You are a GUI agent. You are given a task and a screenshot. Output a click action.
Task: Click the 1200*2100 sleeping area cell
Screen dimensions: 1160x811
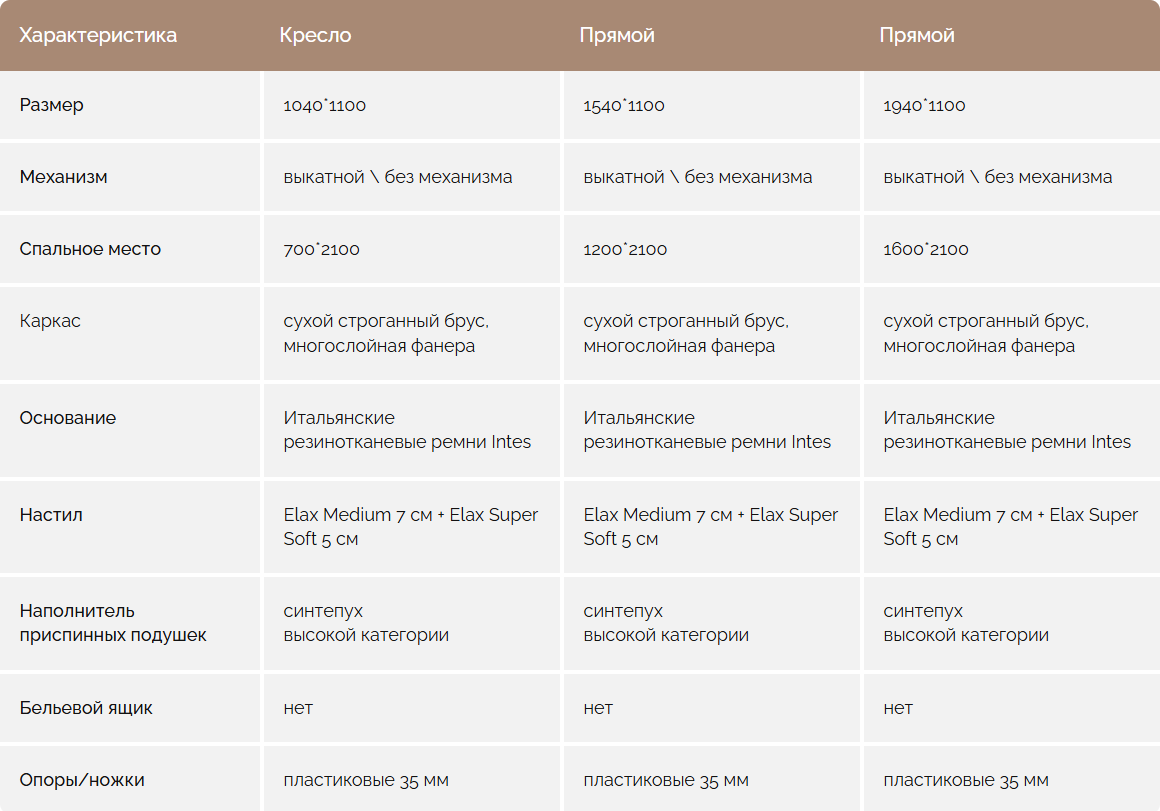(625, 249)
